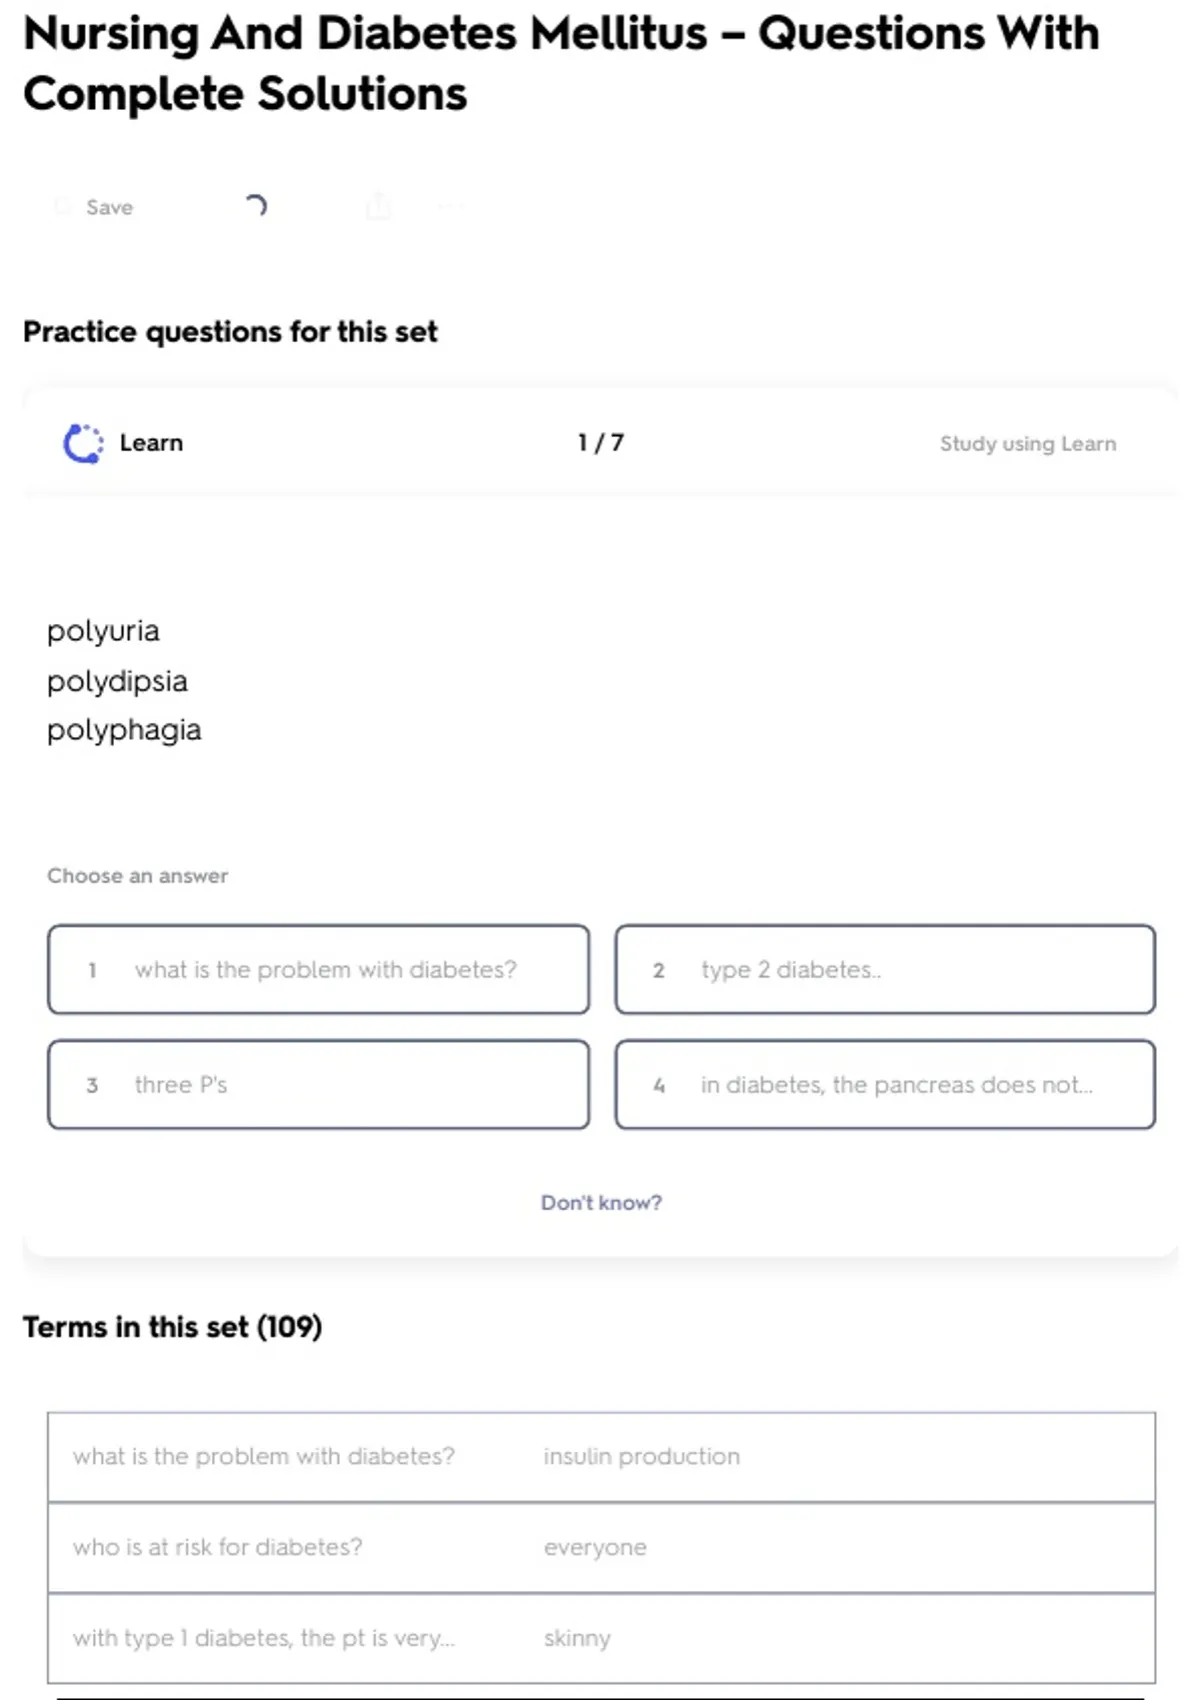Click the 'skinny' definition cell

point(577,1638)
